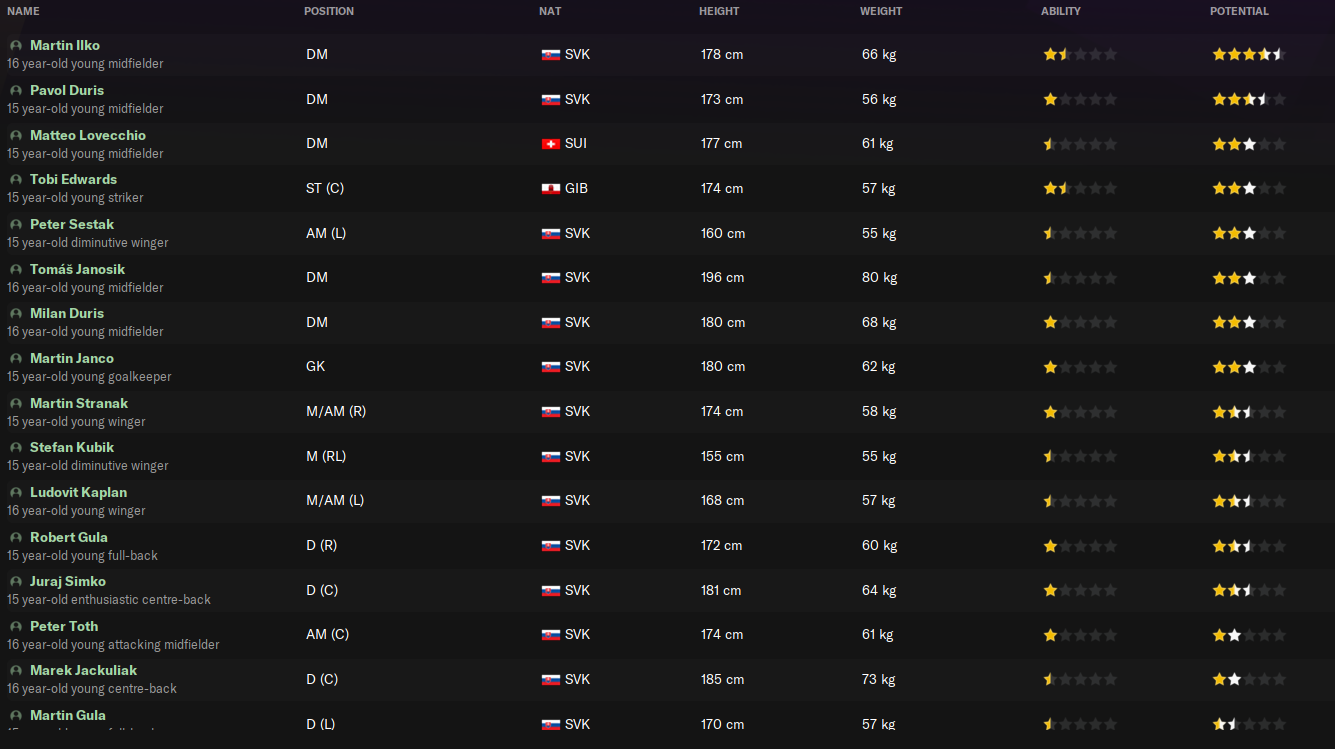Image resolution: width=1335 pixels, height=749 pixels.
Task: Sort the list by NAME column
Action: pos(23,12)
